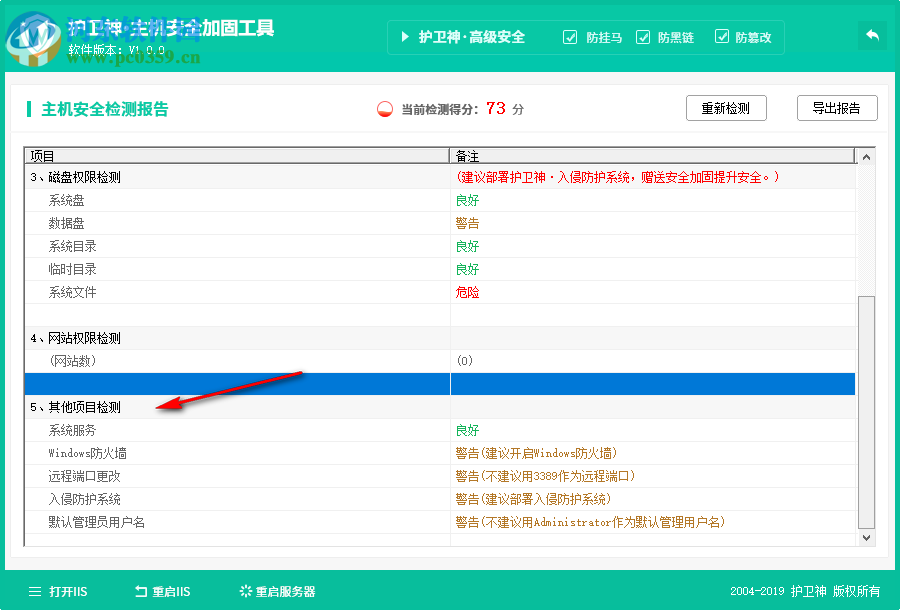The height and width of the screenshot is (610, 900).
Task: Uncheck the 防篡改 option
Action: coord(722,37)
